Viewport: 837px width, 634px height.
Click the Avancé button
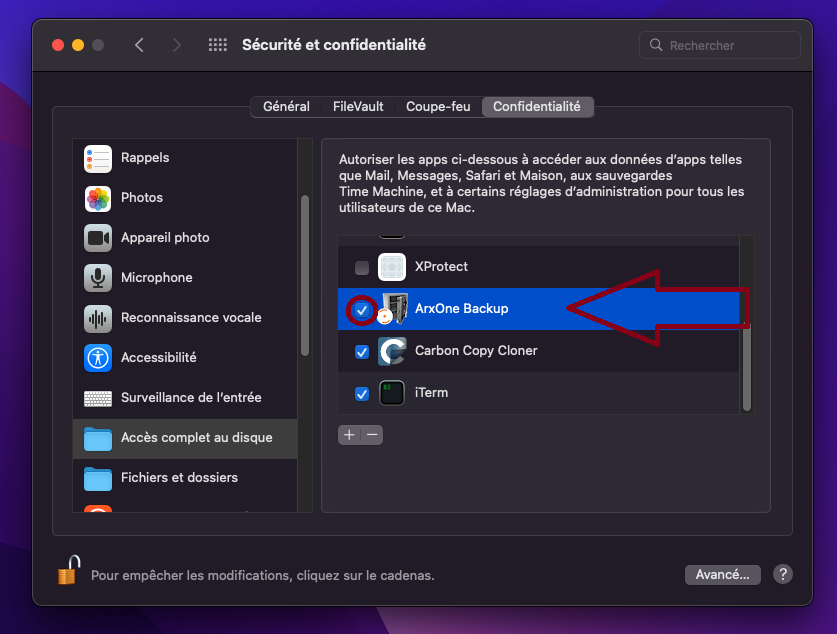tap(722, 574)
